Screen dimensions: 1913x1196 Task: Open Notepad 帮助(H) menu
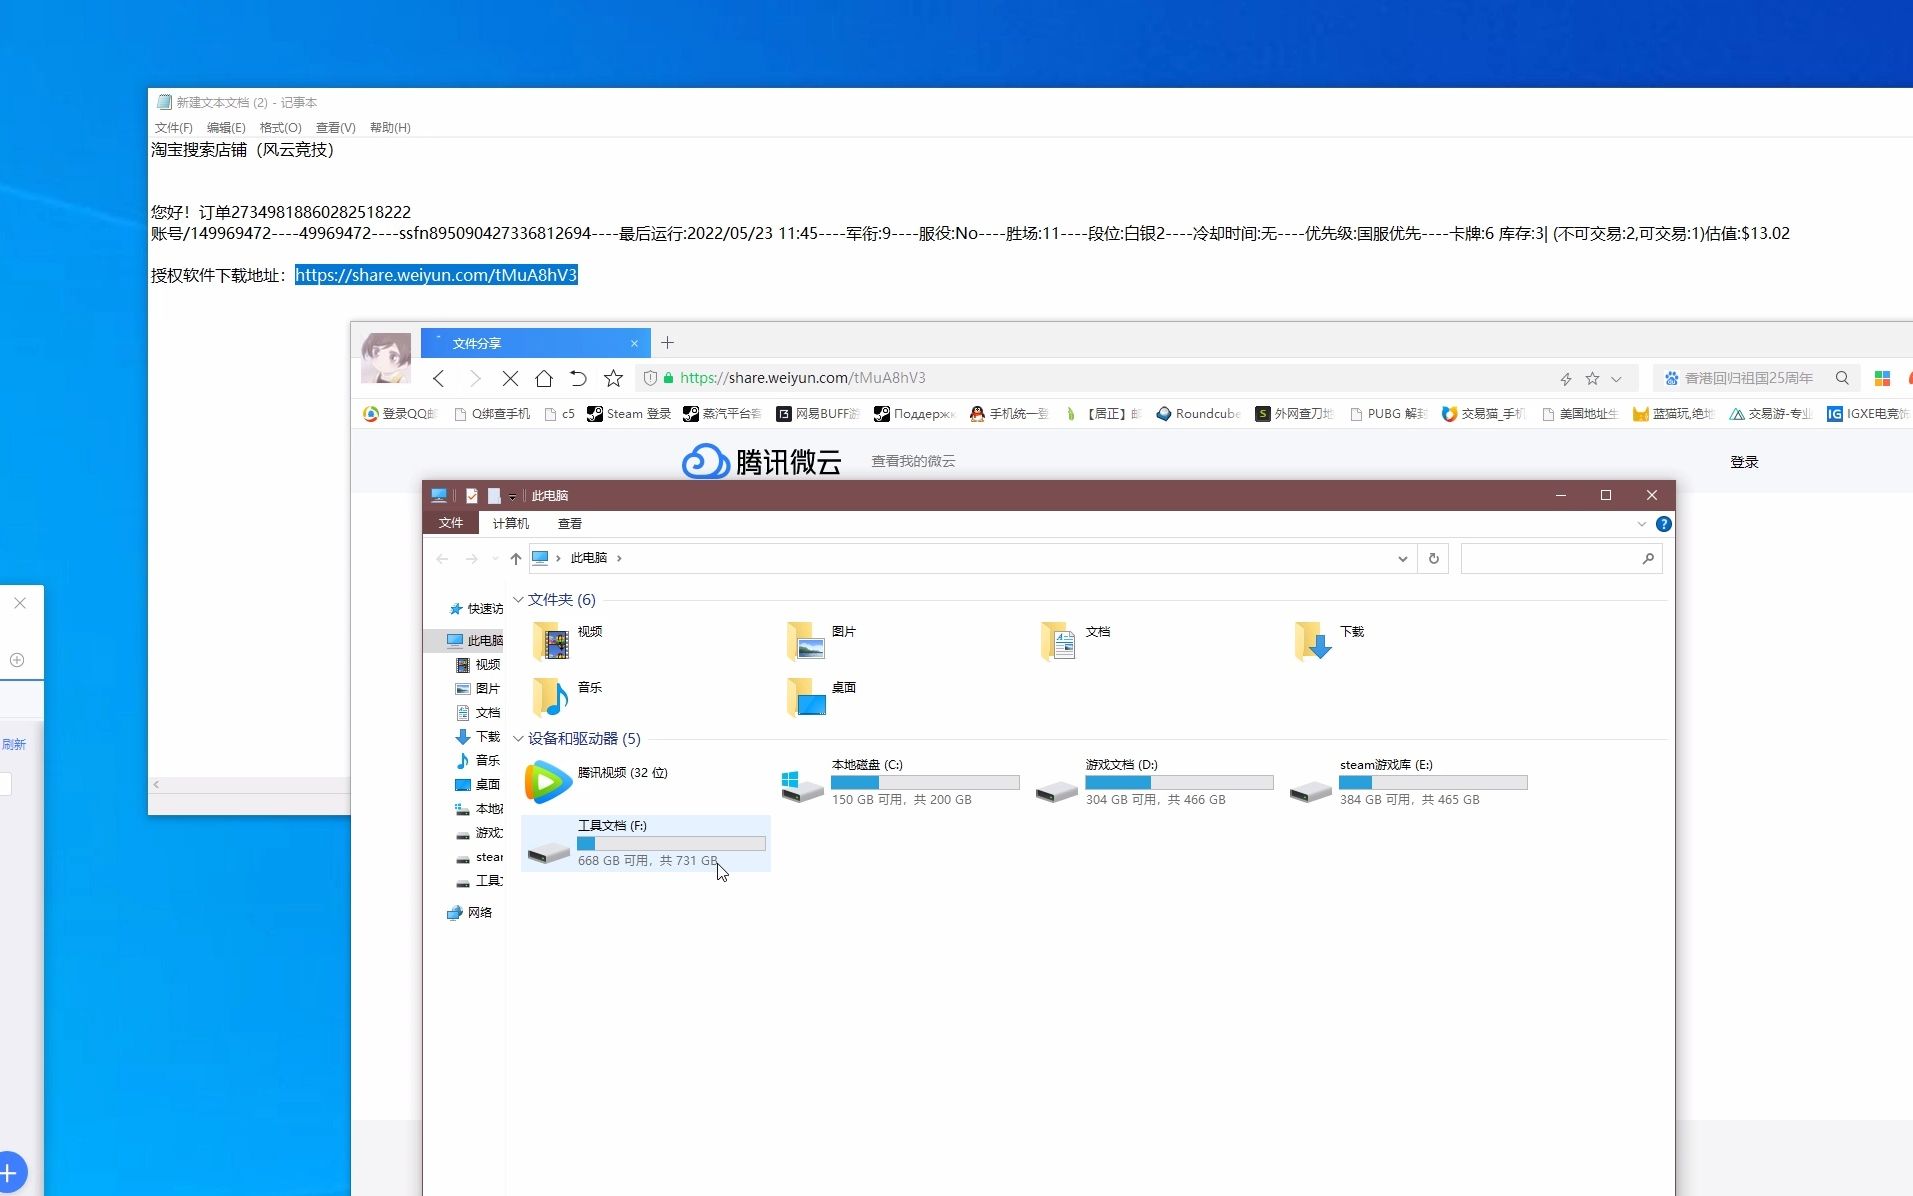point(390,128)
